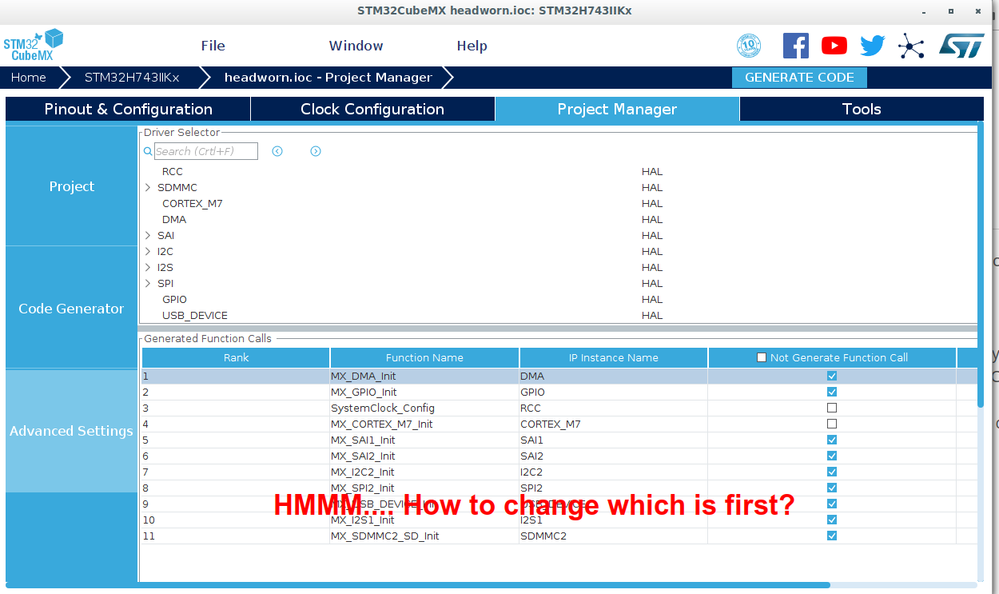Viewport: 999px width, 594px height.
Task: Open the Help menu
Action: click(x=472, y=46)
